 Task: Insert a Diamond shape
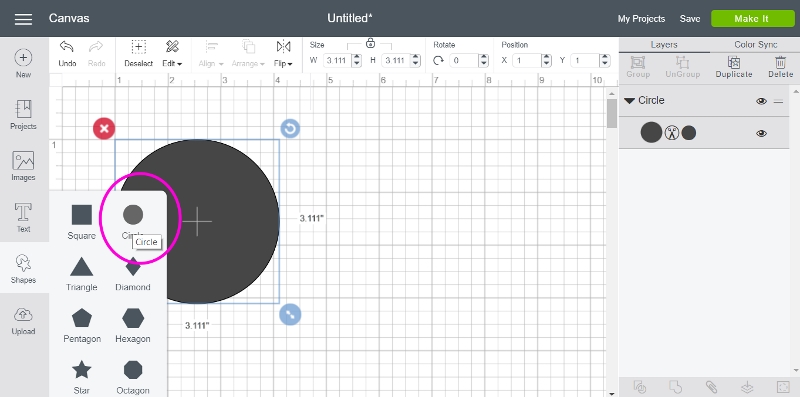click(x=133, y=274)
